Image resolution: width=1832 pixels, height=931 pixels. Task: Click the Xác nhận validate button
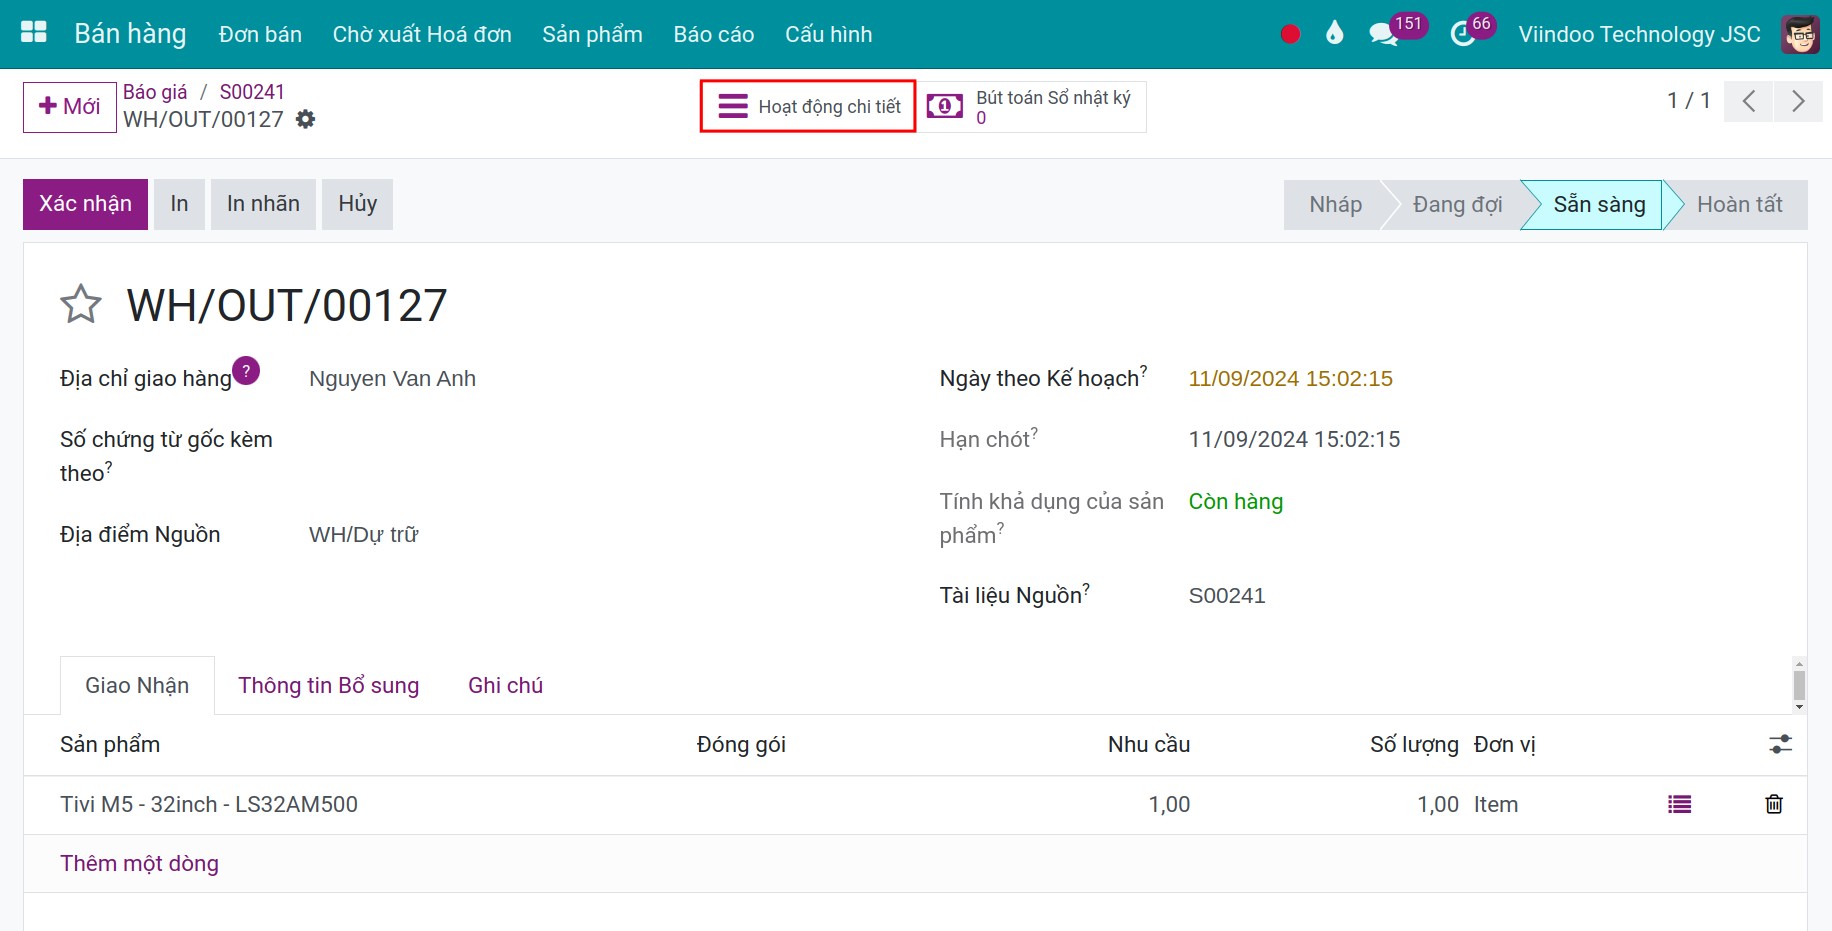[x=85, y=204]
